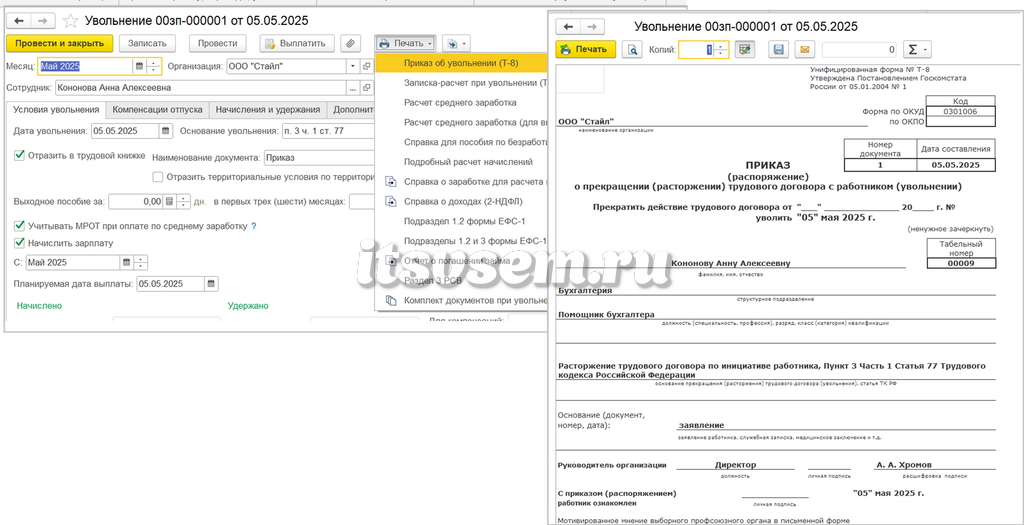Switch to Компенсации отпуска tab
The image size is (1024, 525).
[x=157, y=110]
